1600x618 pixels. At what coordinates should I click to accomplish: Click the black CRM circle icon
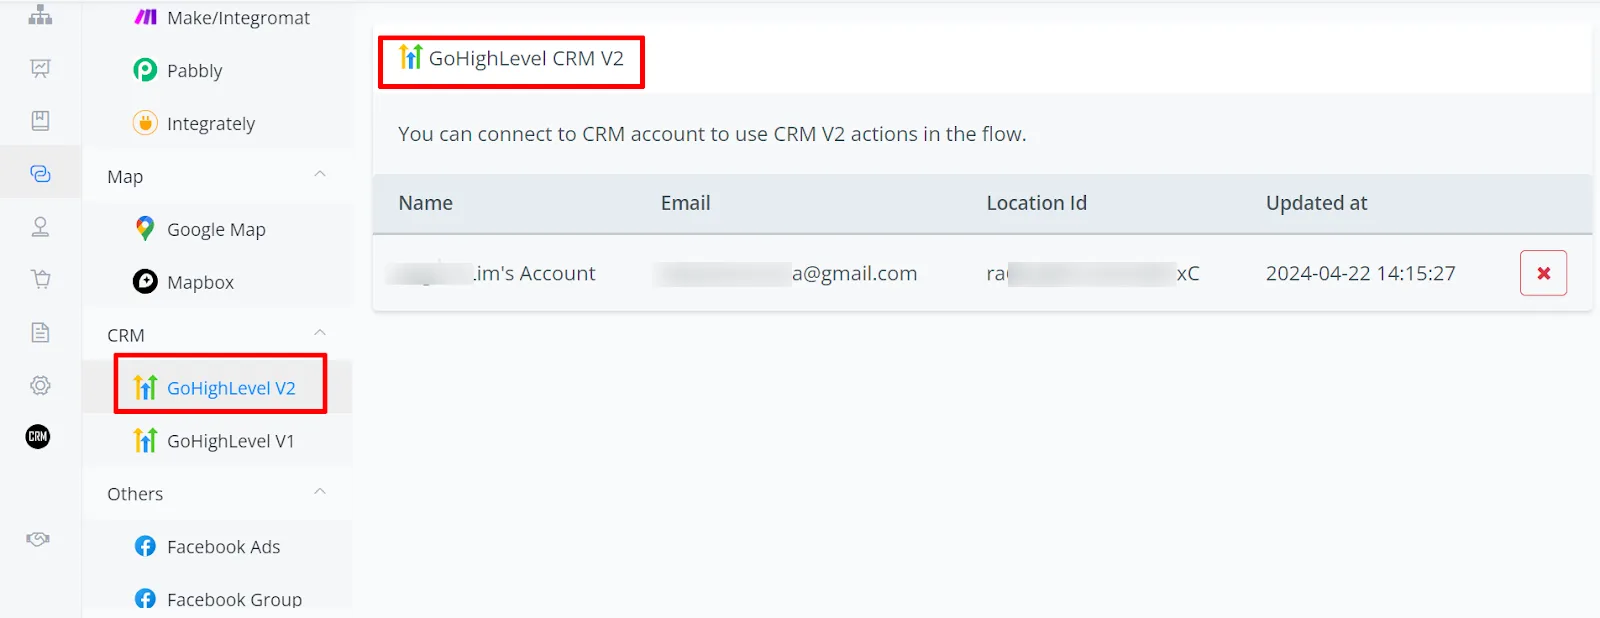pos(38,436)
